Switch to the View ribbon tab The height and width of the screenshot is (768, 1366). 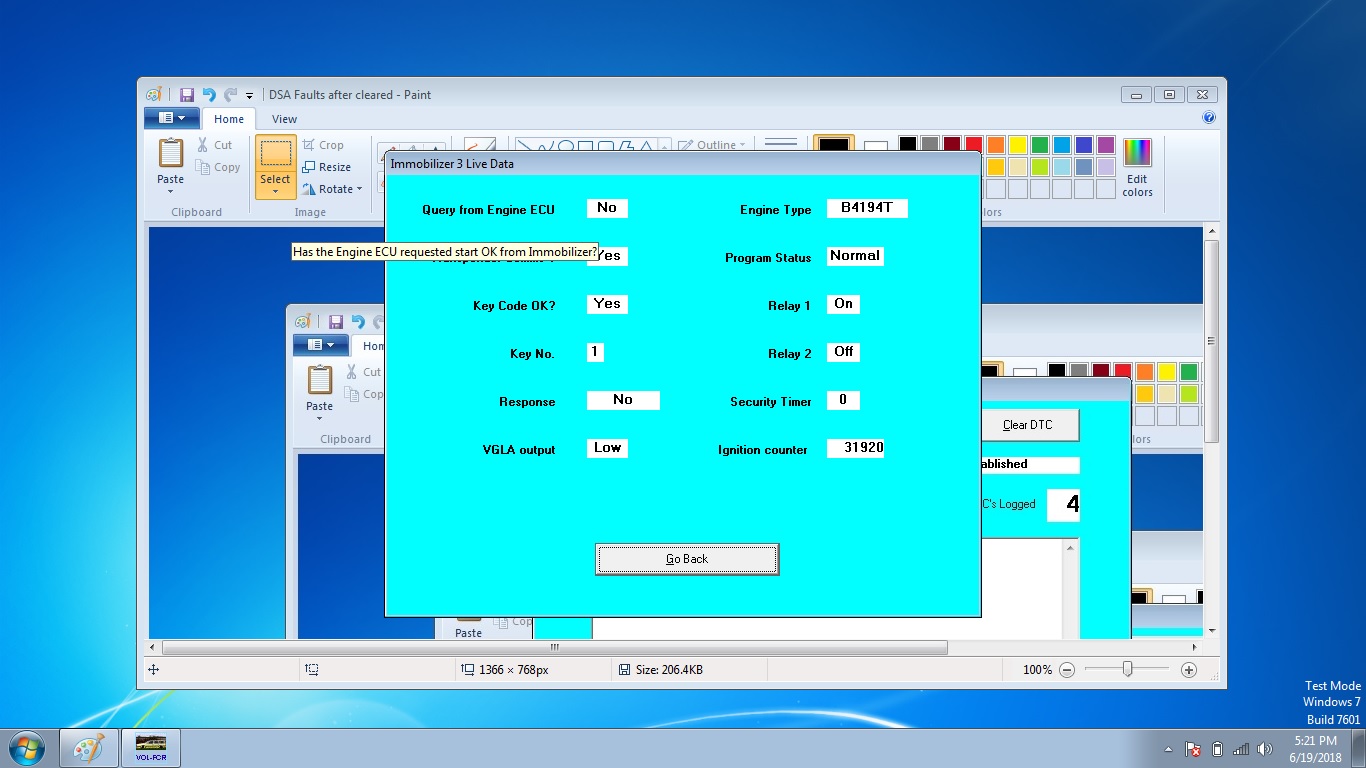pos(284,119)
